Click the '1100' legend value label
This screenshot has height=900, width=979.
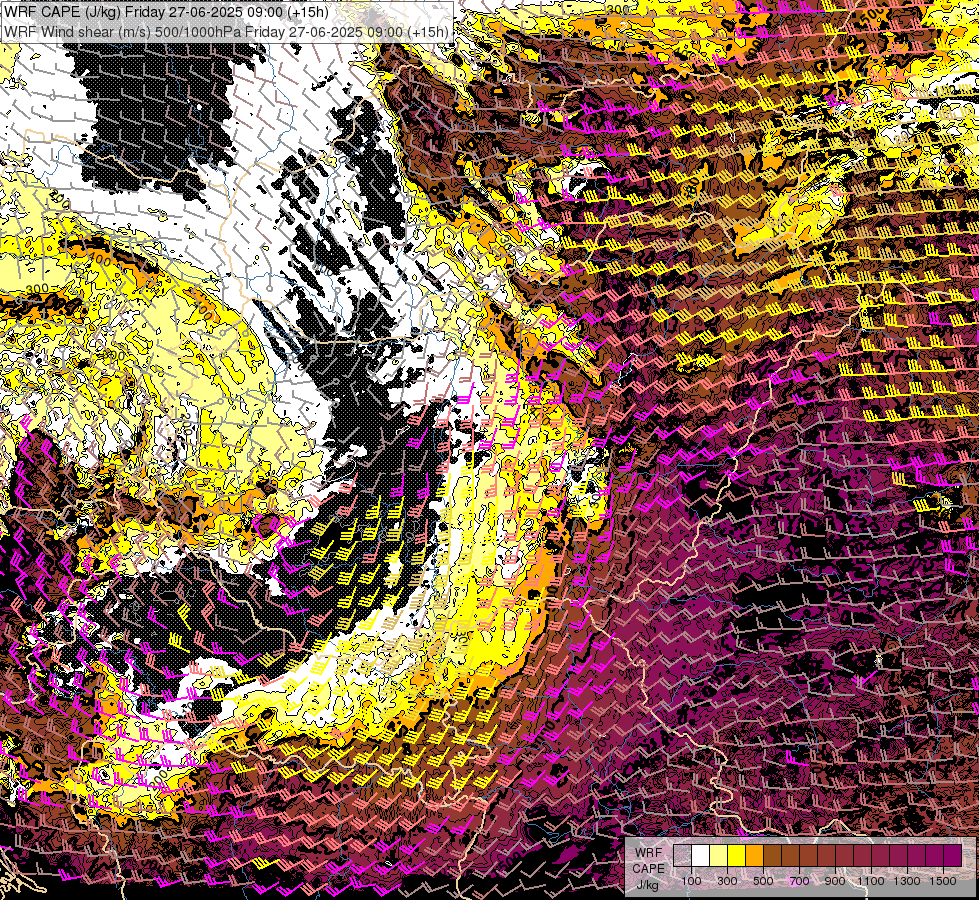click(870, 881)
